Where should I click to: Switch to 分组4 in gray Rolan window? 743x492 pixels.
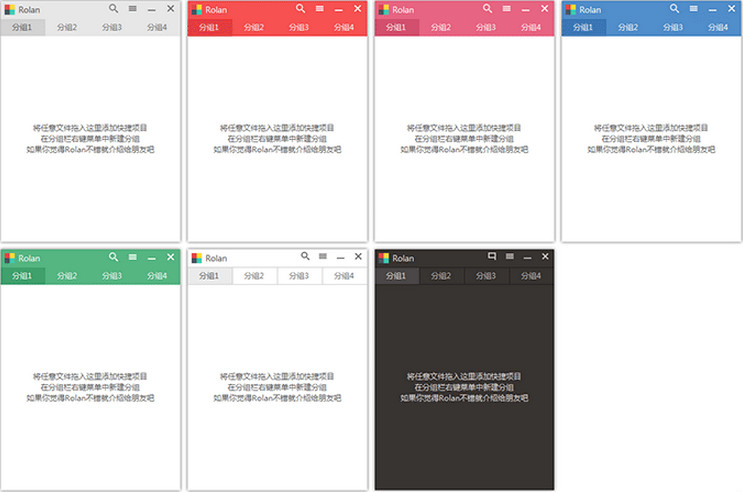[157, 27]
